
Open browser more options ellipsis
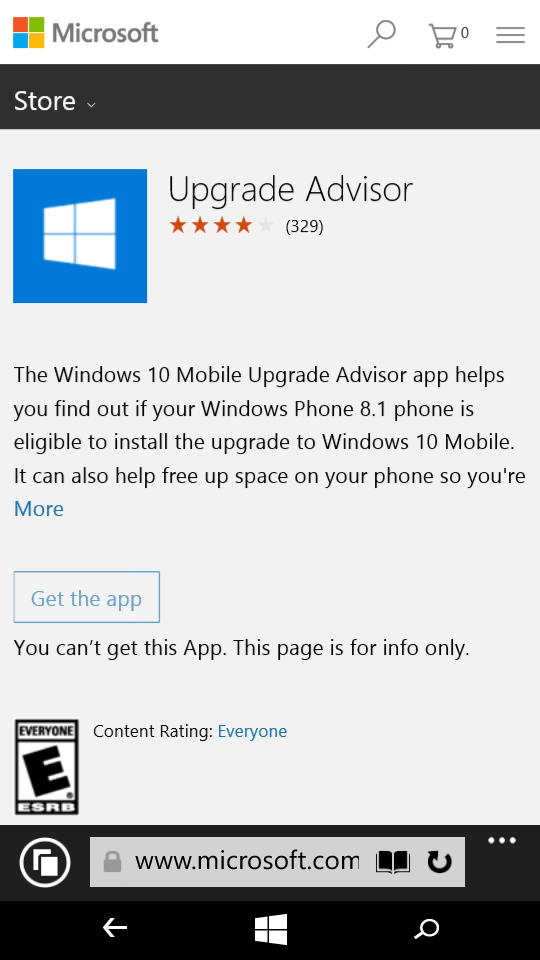(502, 840)
